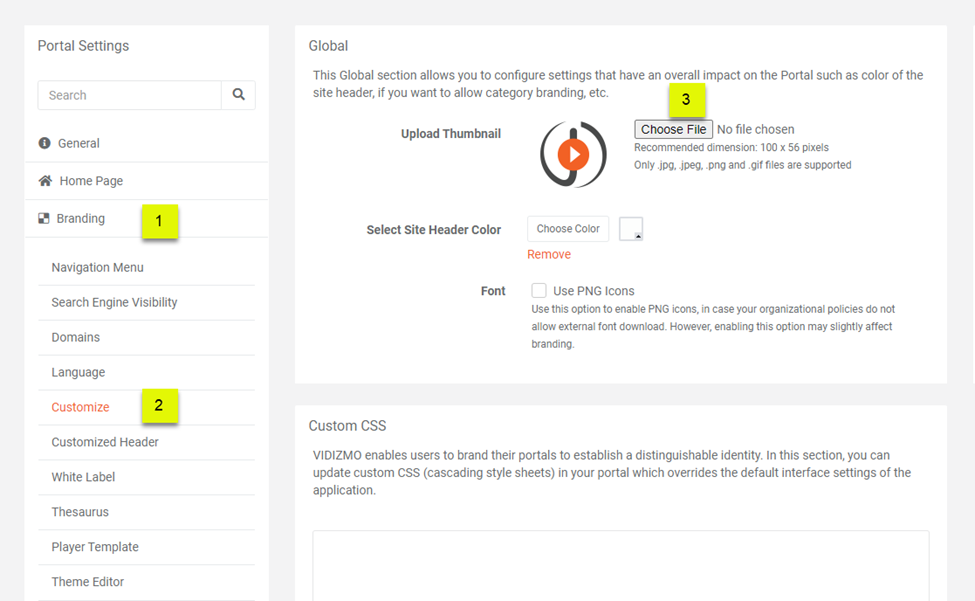Image resolution: width=975 pixels, height=601 pixels.
Task: Click the search magnifier icon button
Action: tap(238, 95)
